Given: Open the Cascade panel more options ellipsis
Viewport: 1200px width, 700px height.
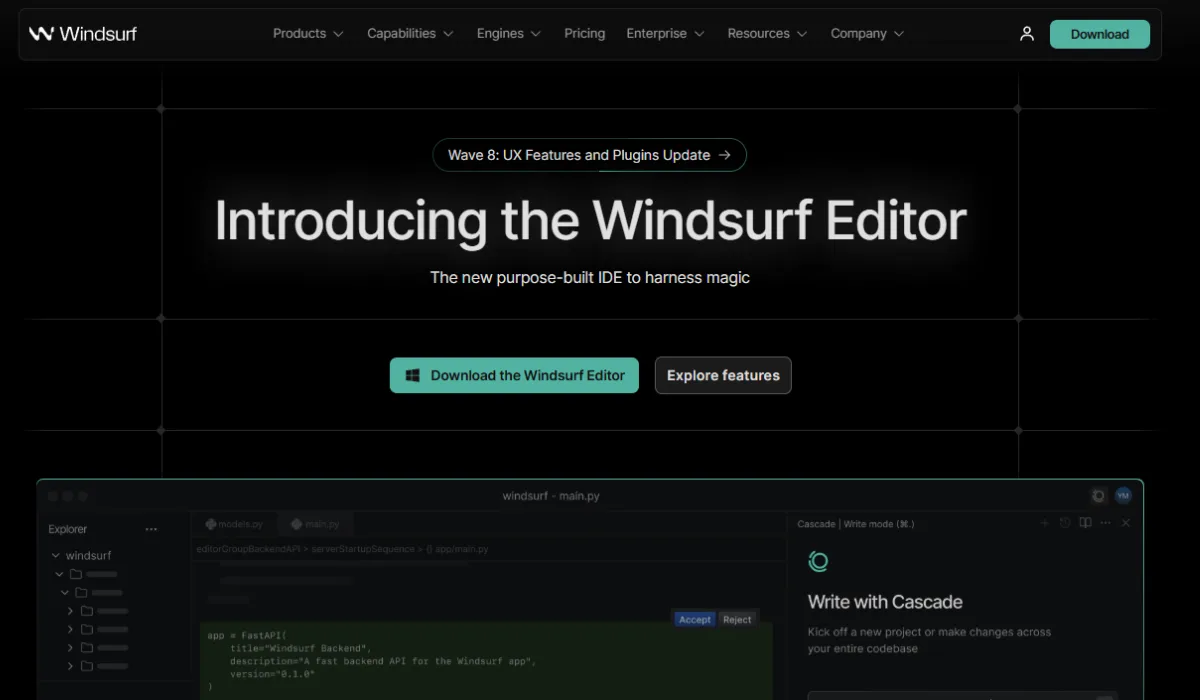Looking at the screenshot, I should (1105, 523).
